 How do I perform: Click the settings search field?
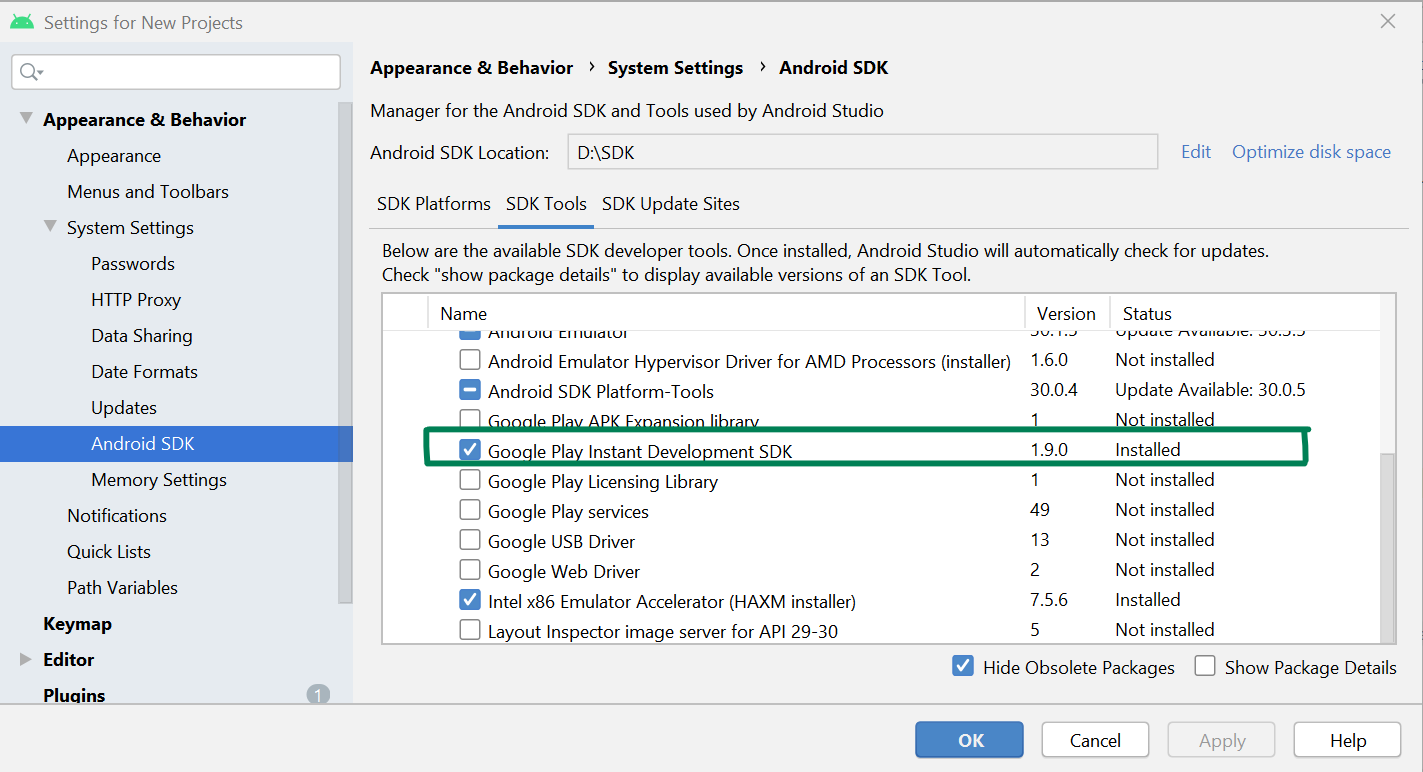(176, 72)
